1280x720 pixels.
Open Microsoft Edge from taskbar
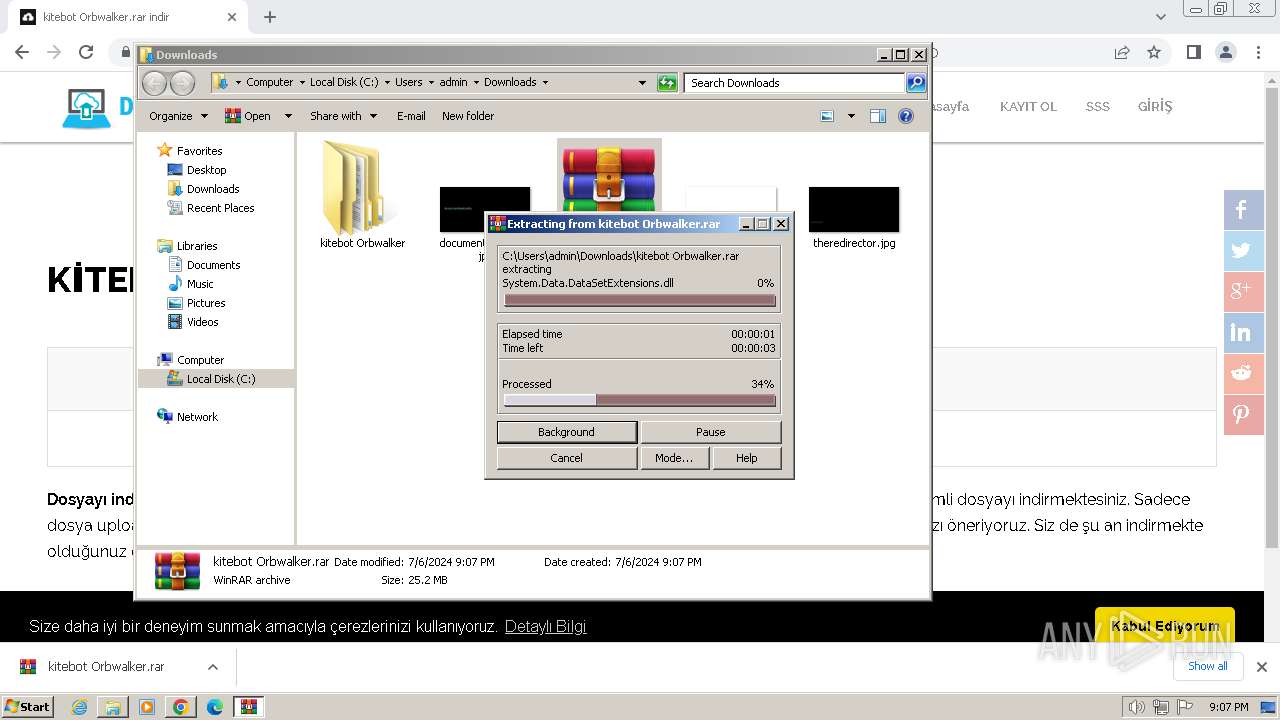click(215, 707)
